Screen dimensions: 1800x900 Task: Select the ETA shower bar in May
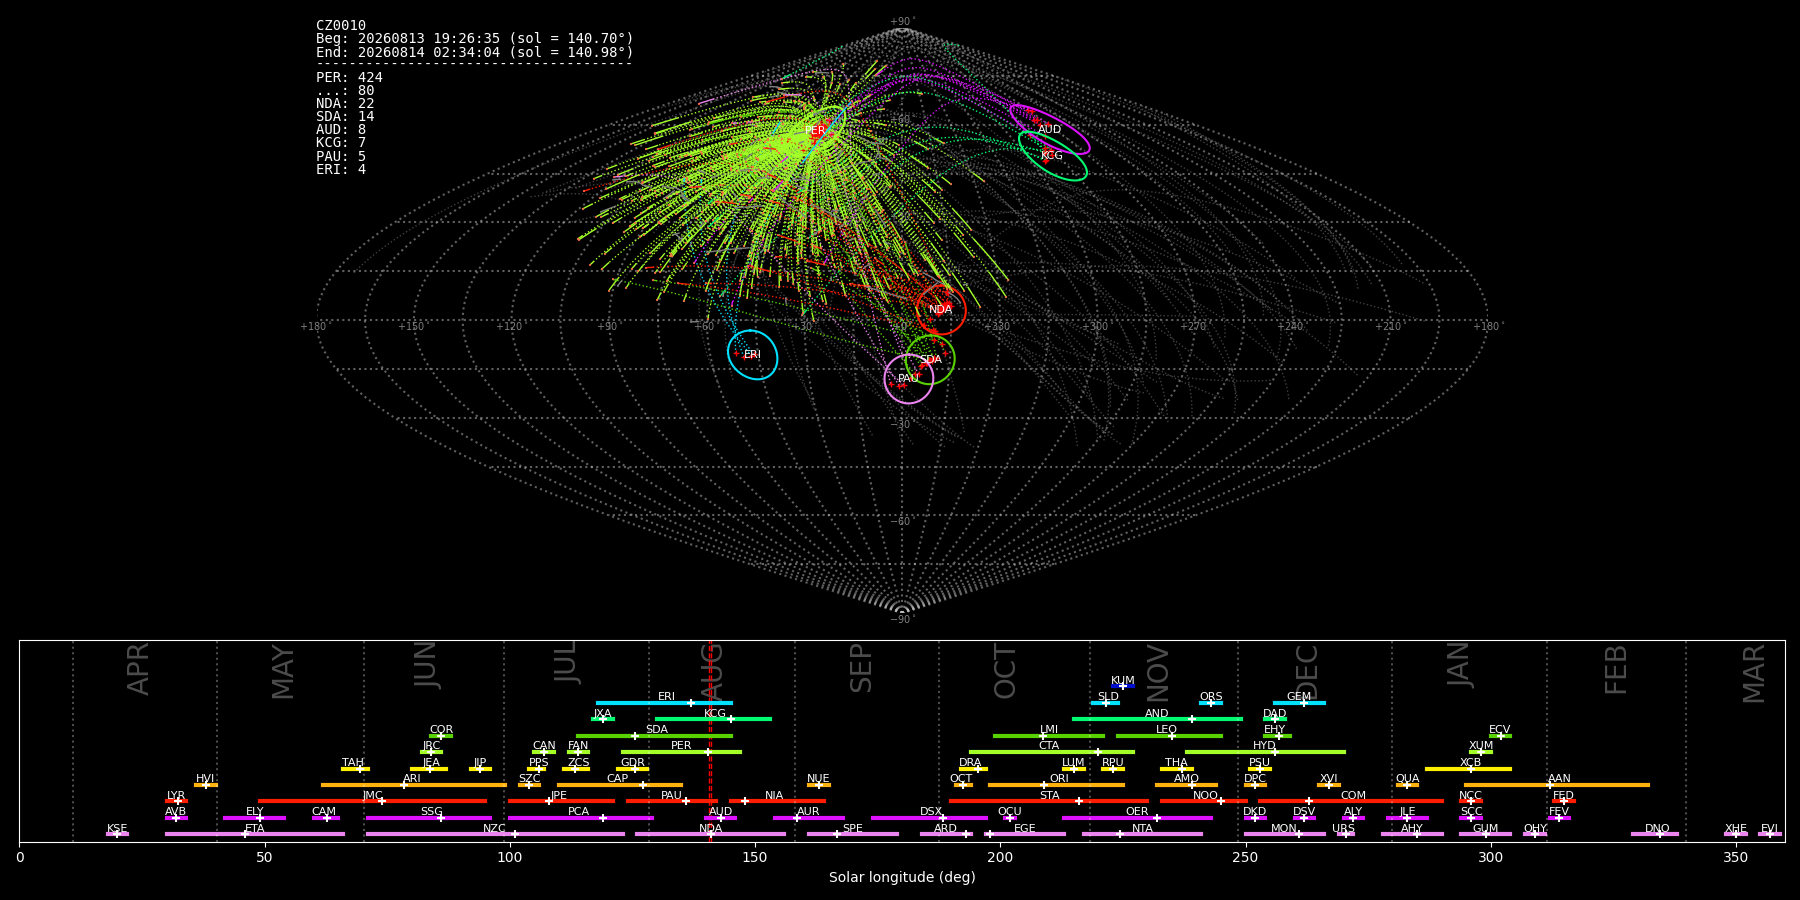pos(255,834)
